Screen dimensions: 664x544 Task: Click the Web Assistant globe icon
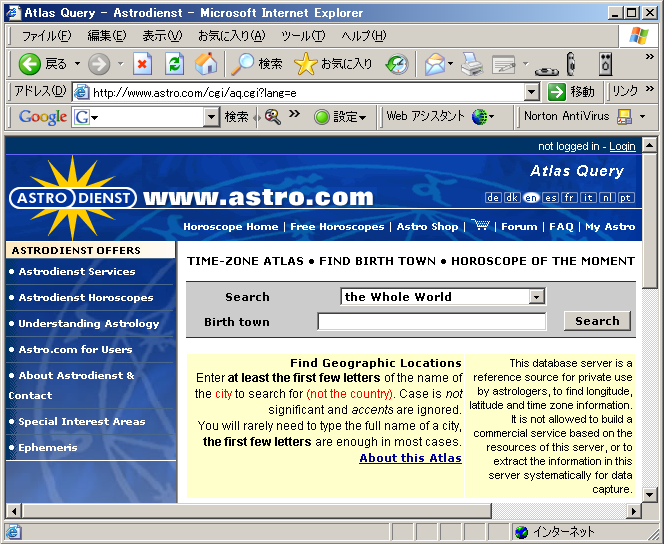(x=479, y=117)
